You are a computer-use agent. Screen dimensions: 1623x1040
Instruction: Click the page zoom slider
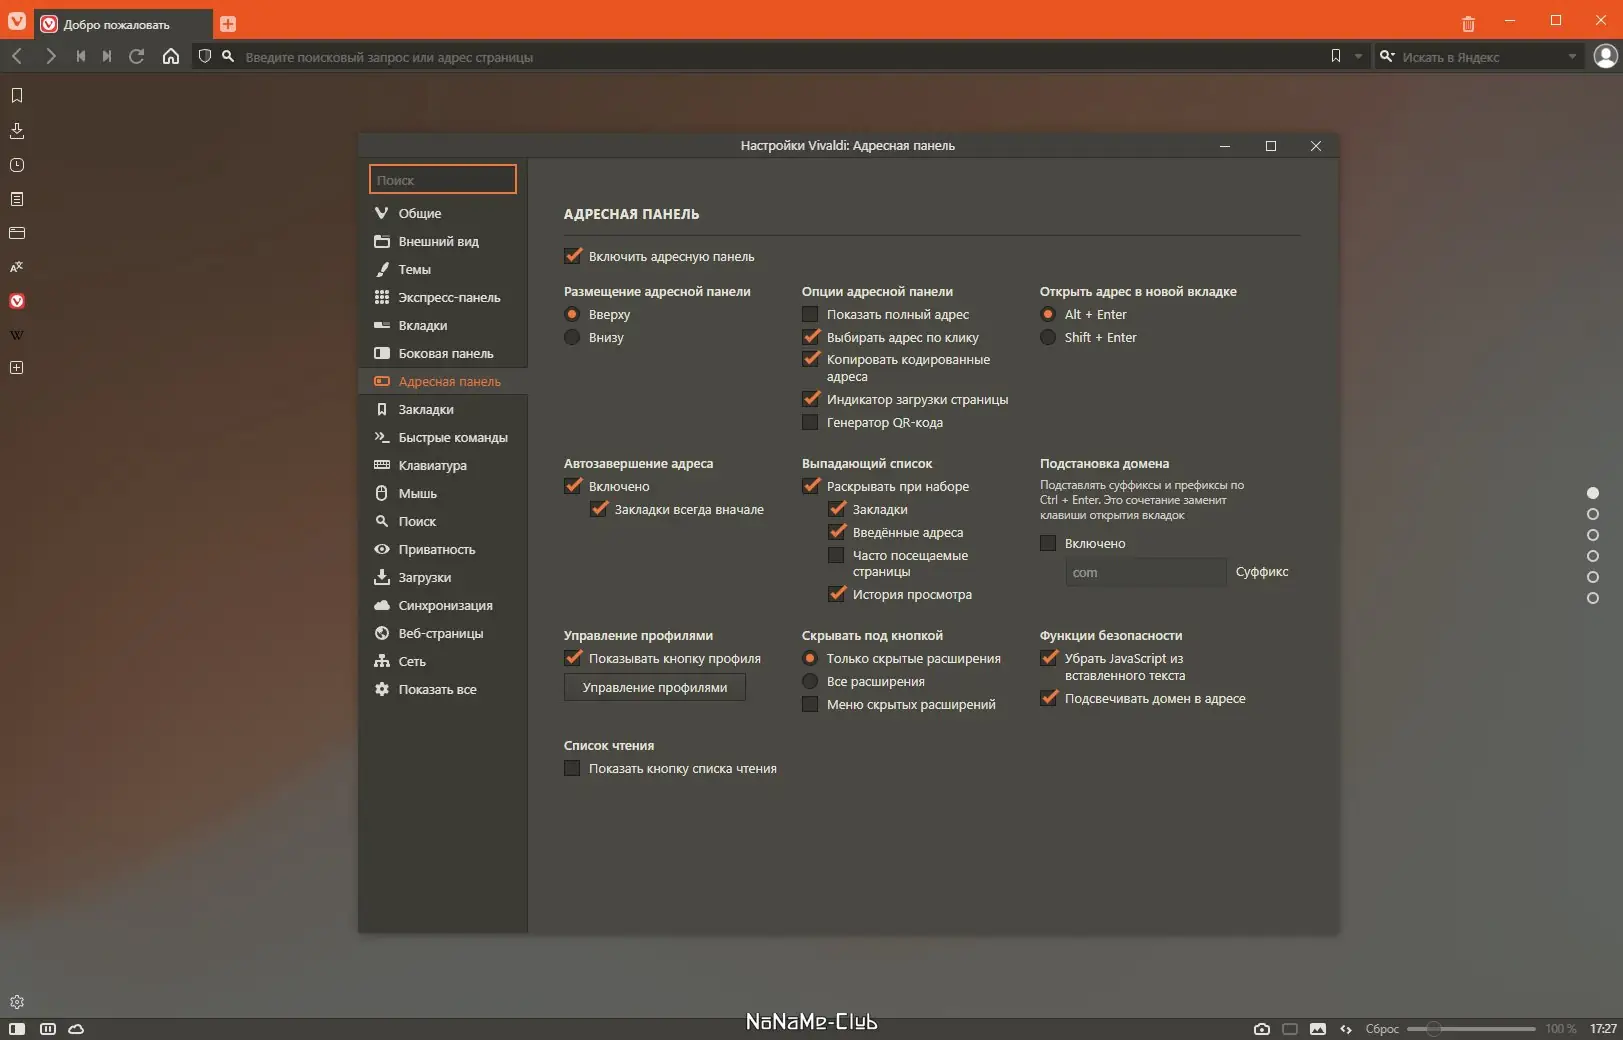(x=1471, y=1029)
